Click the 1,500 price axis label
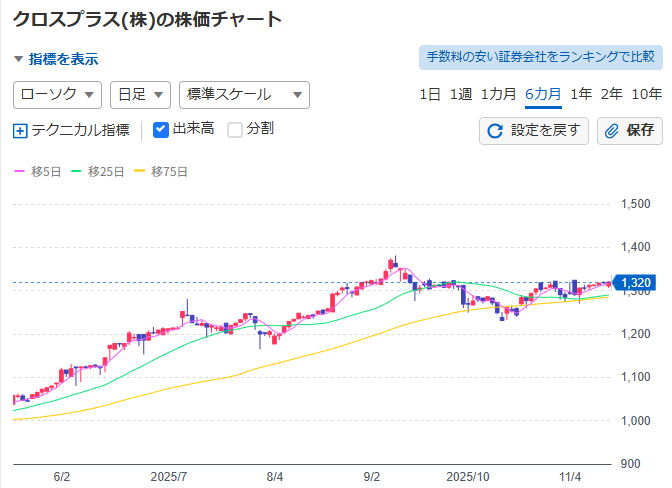The image size is (672, 488). 636,204
